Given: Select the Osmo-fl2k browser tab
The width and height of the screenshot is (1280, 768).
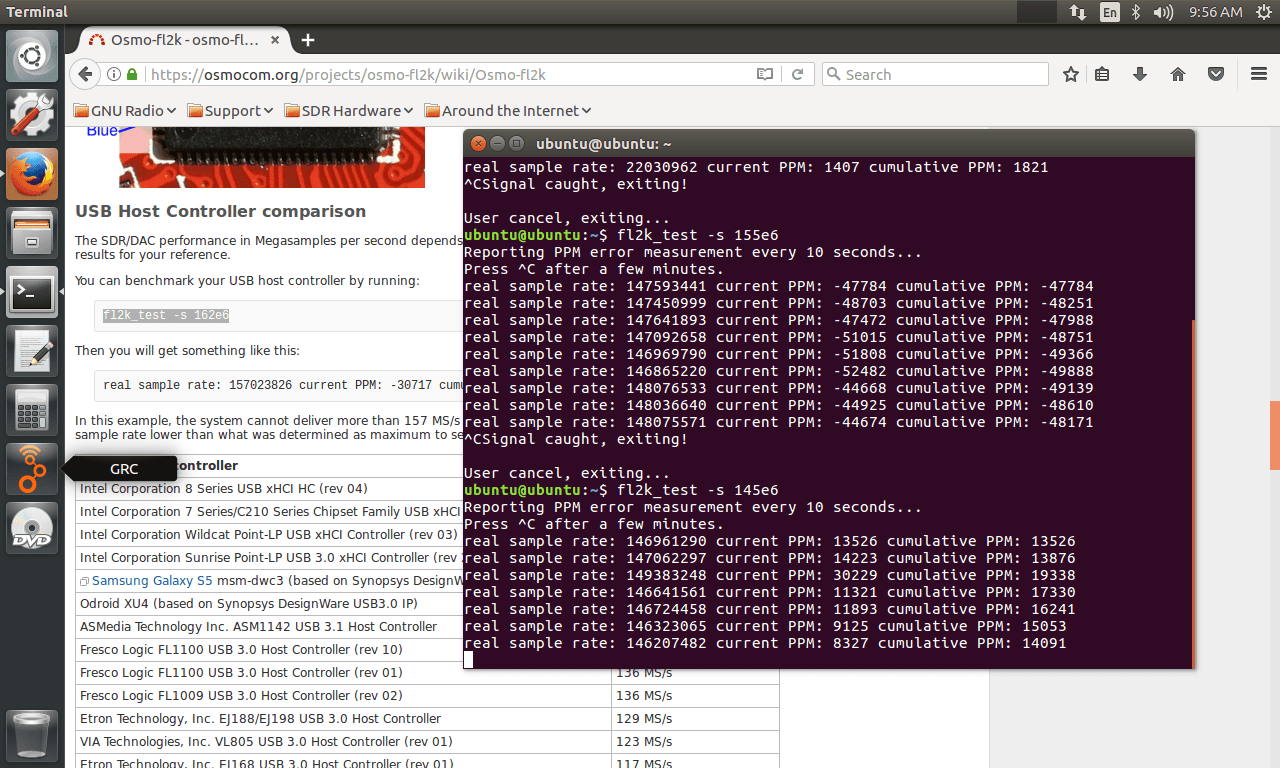Looking at the screenshot, I should tap(184, 40).
